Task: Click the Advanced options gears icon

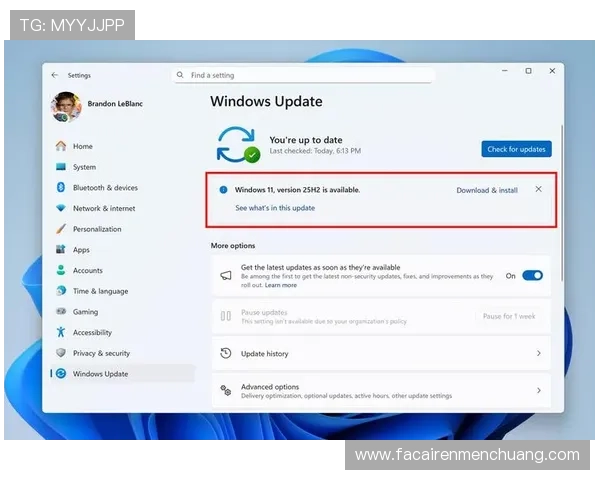Action: click(226, 390)
